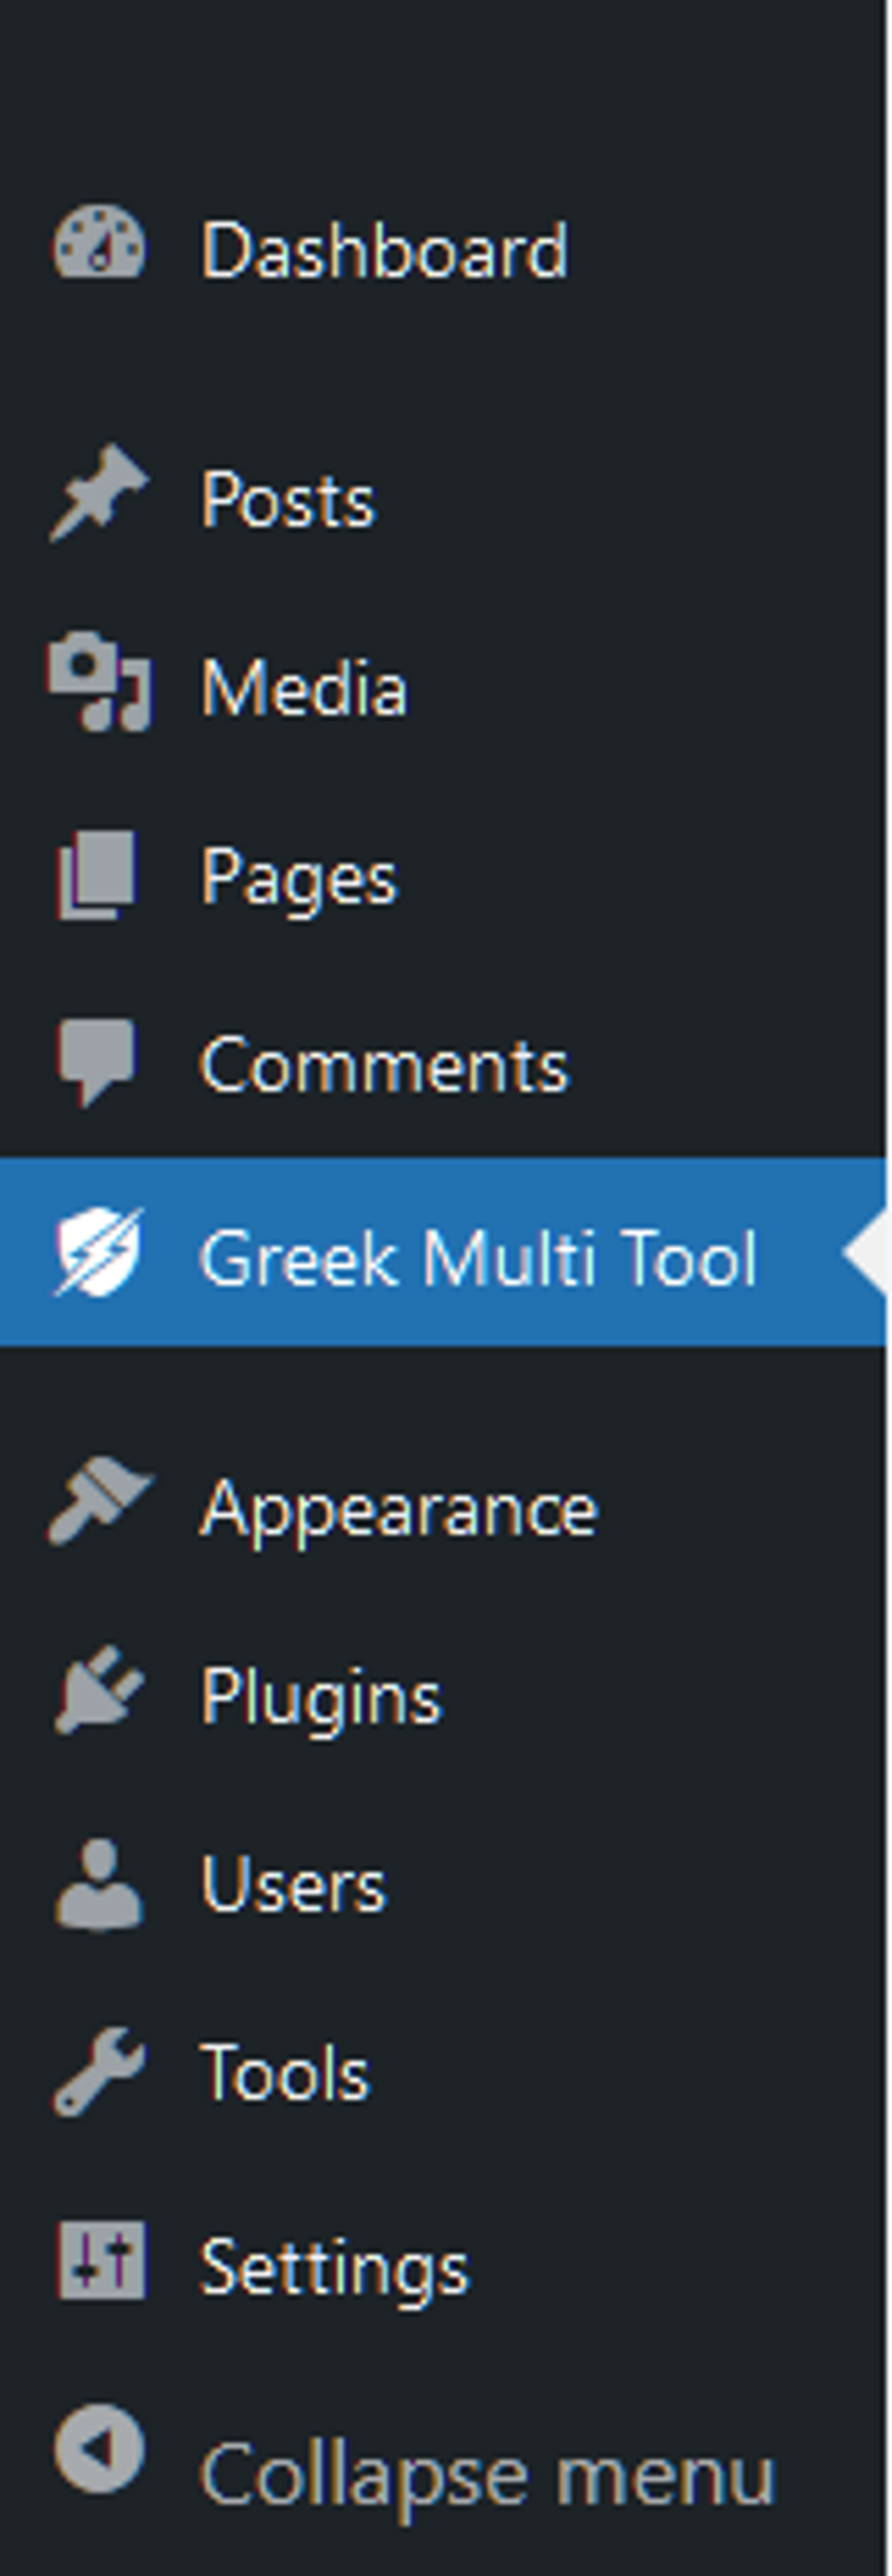Open the Greek Multi Tool menu label
Image resolution: width=892 pixels, height=2576 pixels.
point(478,1258)
